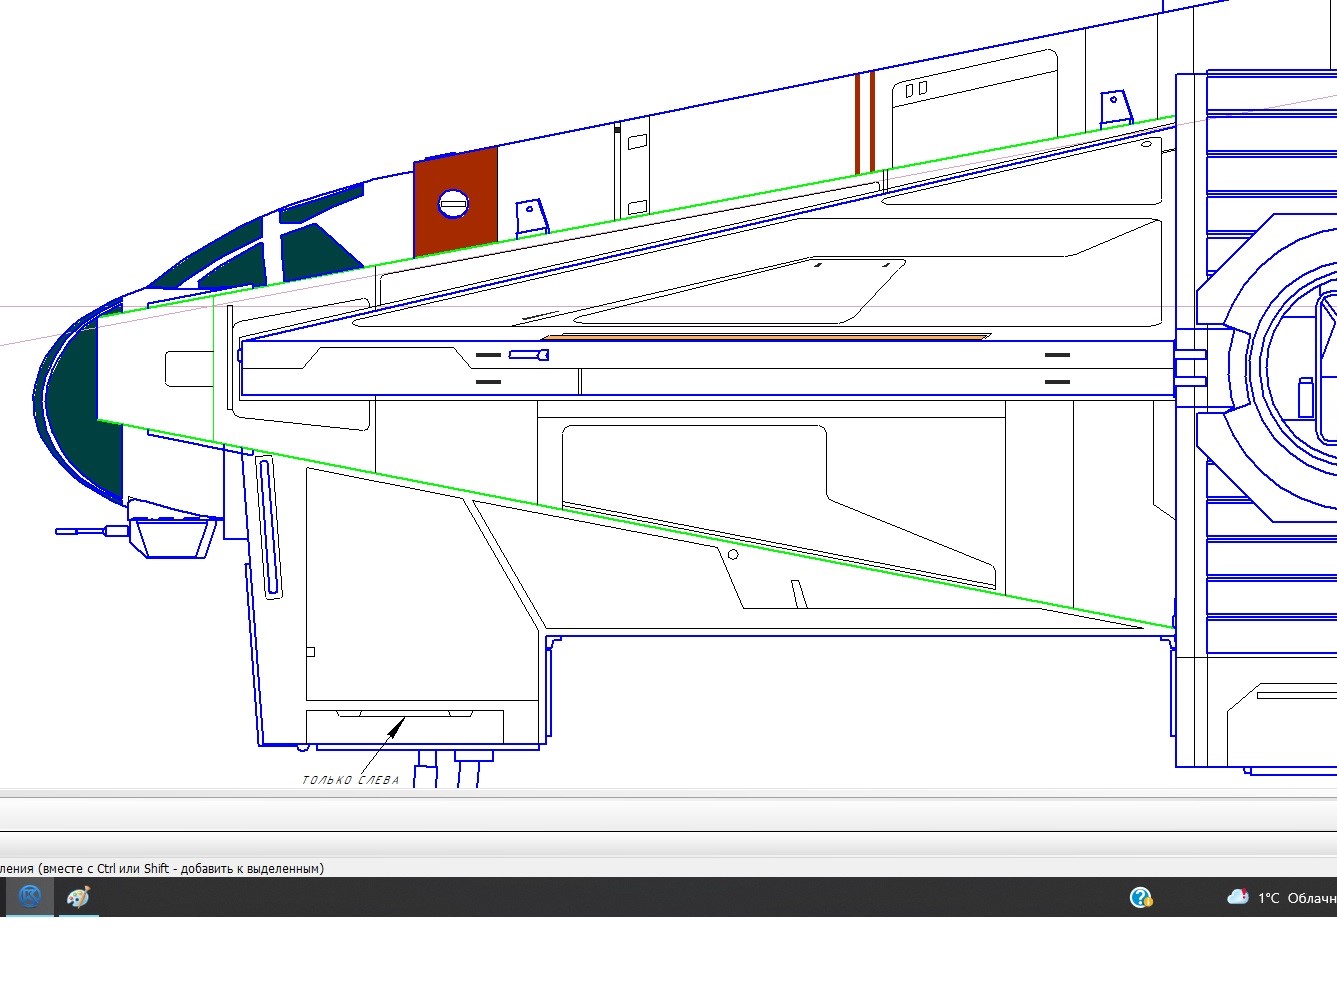This screenshot has width=1337, height=1002.
Task: Select the small square on the landing gear bay
Action: tap(310, 652)
